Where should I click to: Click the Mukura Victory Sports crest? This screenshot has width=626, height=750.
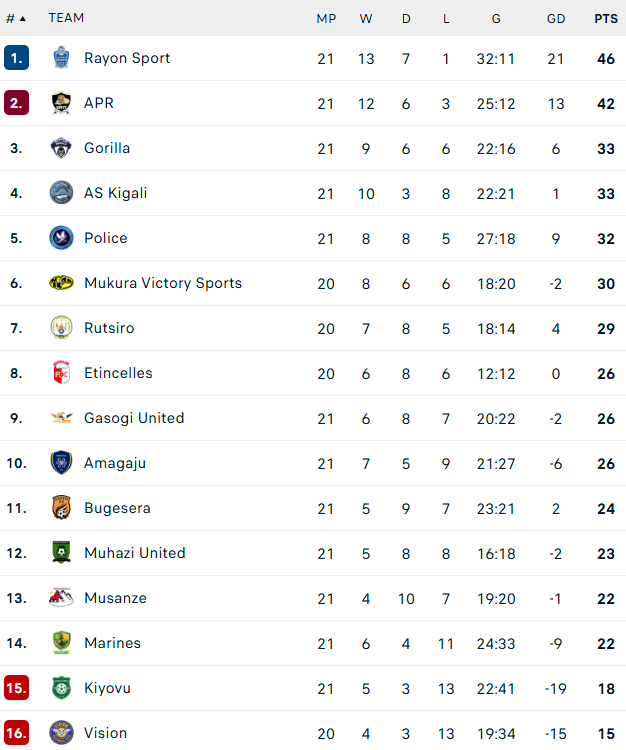pyautogui.click(x=61, y=283)
